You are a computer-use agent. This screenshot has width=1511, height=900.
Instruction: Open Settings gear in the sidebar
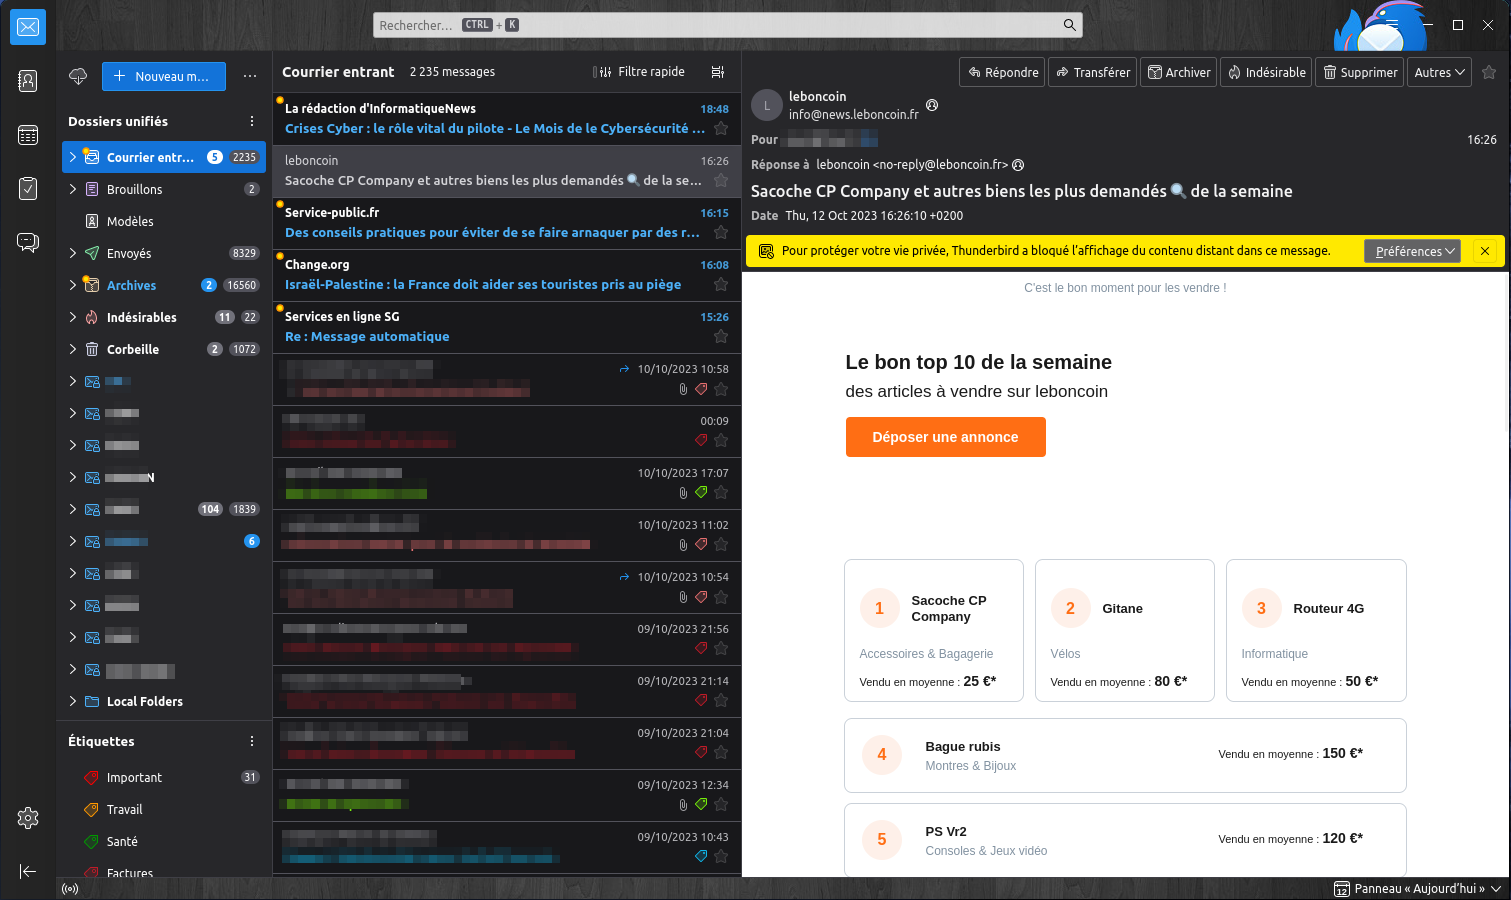click(x=28, y=818)
